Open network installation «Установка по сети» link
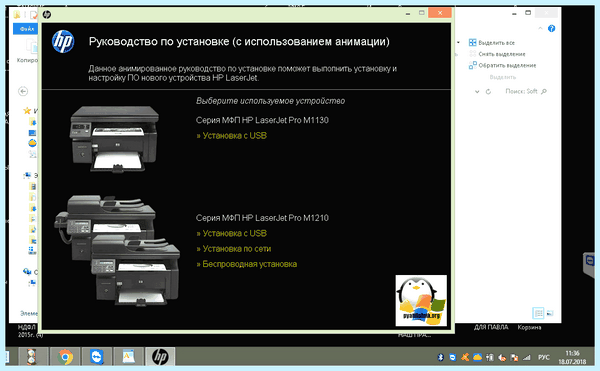This screenshot has width=600, height=371. (234, 249)
